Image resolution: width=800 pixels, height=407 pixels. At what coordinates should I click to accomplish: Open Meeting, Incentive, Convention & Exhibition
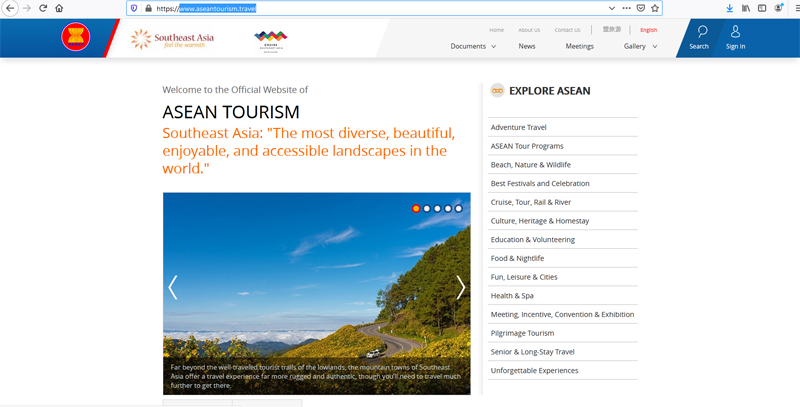tap(563, 314)
